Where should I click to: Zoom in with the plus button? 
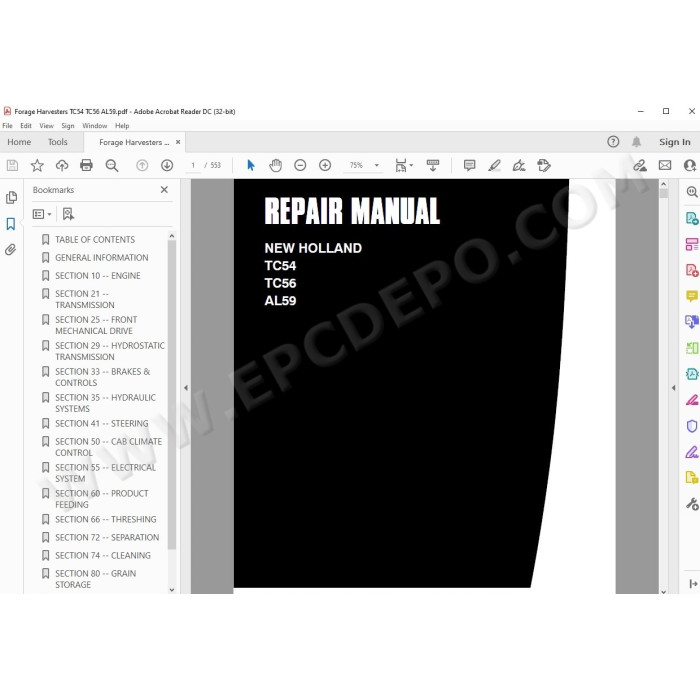pos(325,166)
